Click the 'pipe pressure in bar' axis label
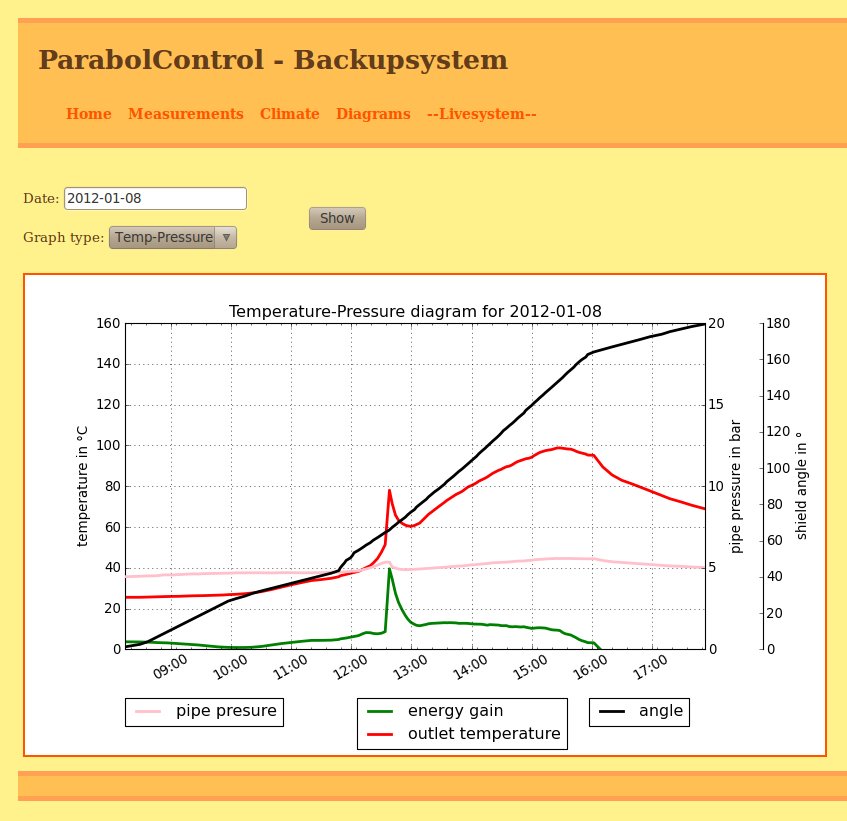This screenshot has width=847, height=821. [x=737, y=486]
